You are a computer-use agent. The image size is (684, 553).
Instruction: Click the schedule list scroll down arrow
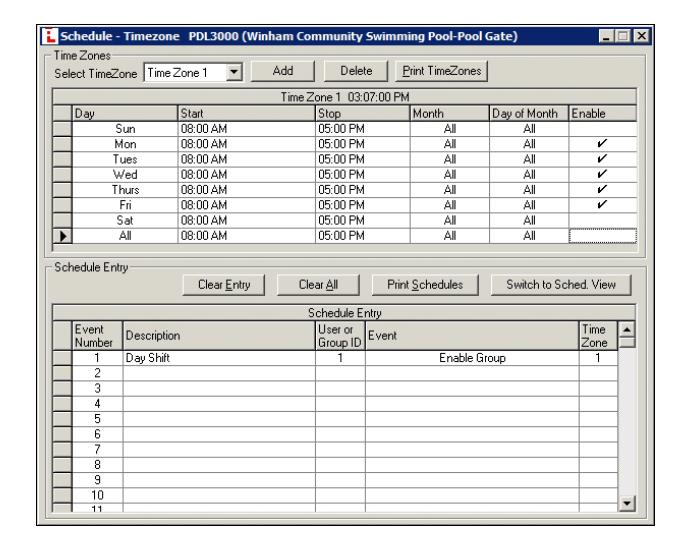click(626, 503)
